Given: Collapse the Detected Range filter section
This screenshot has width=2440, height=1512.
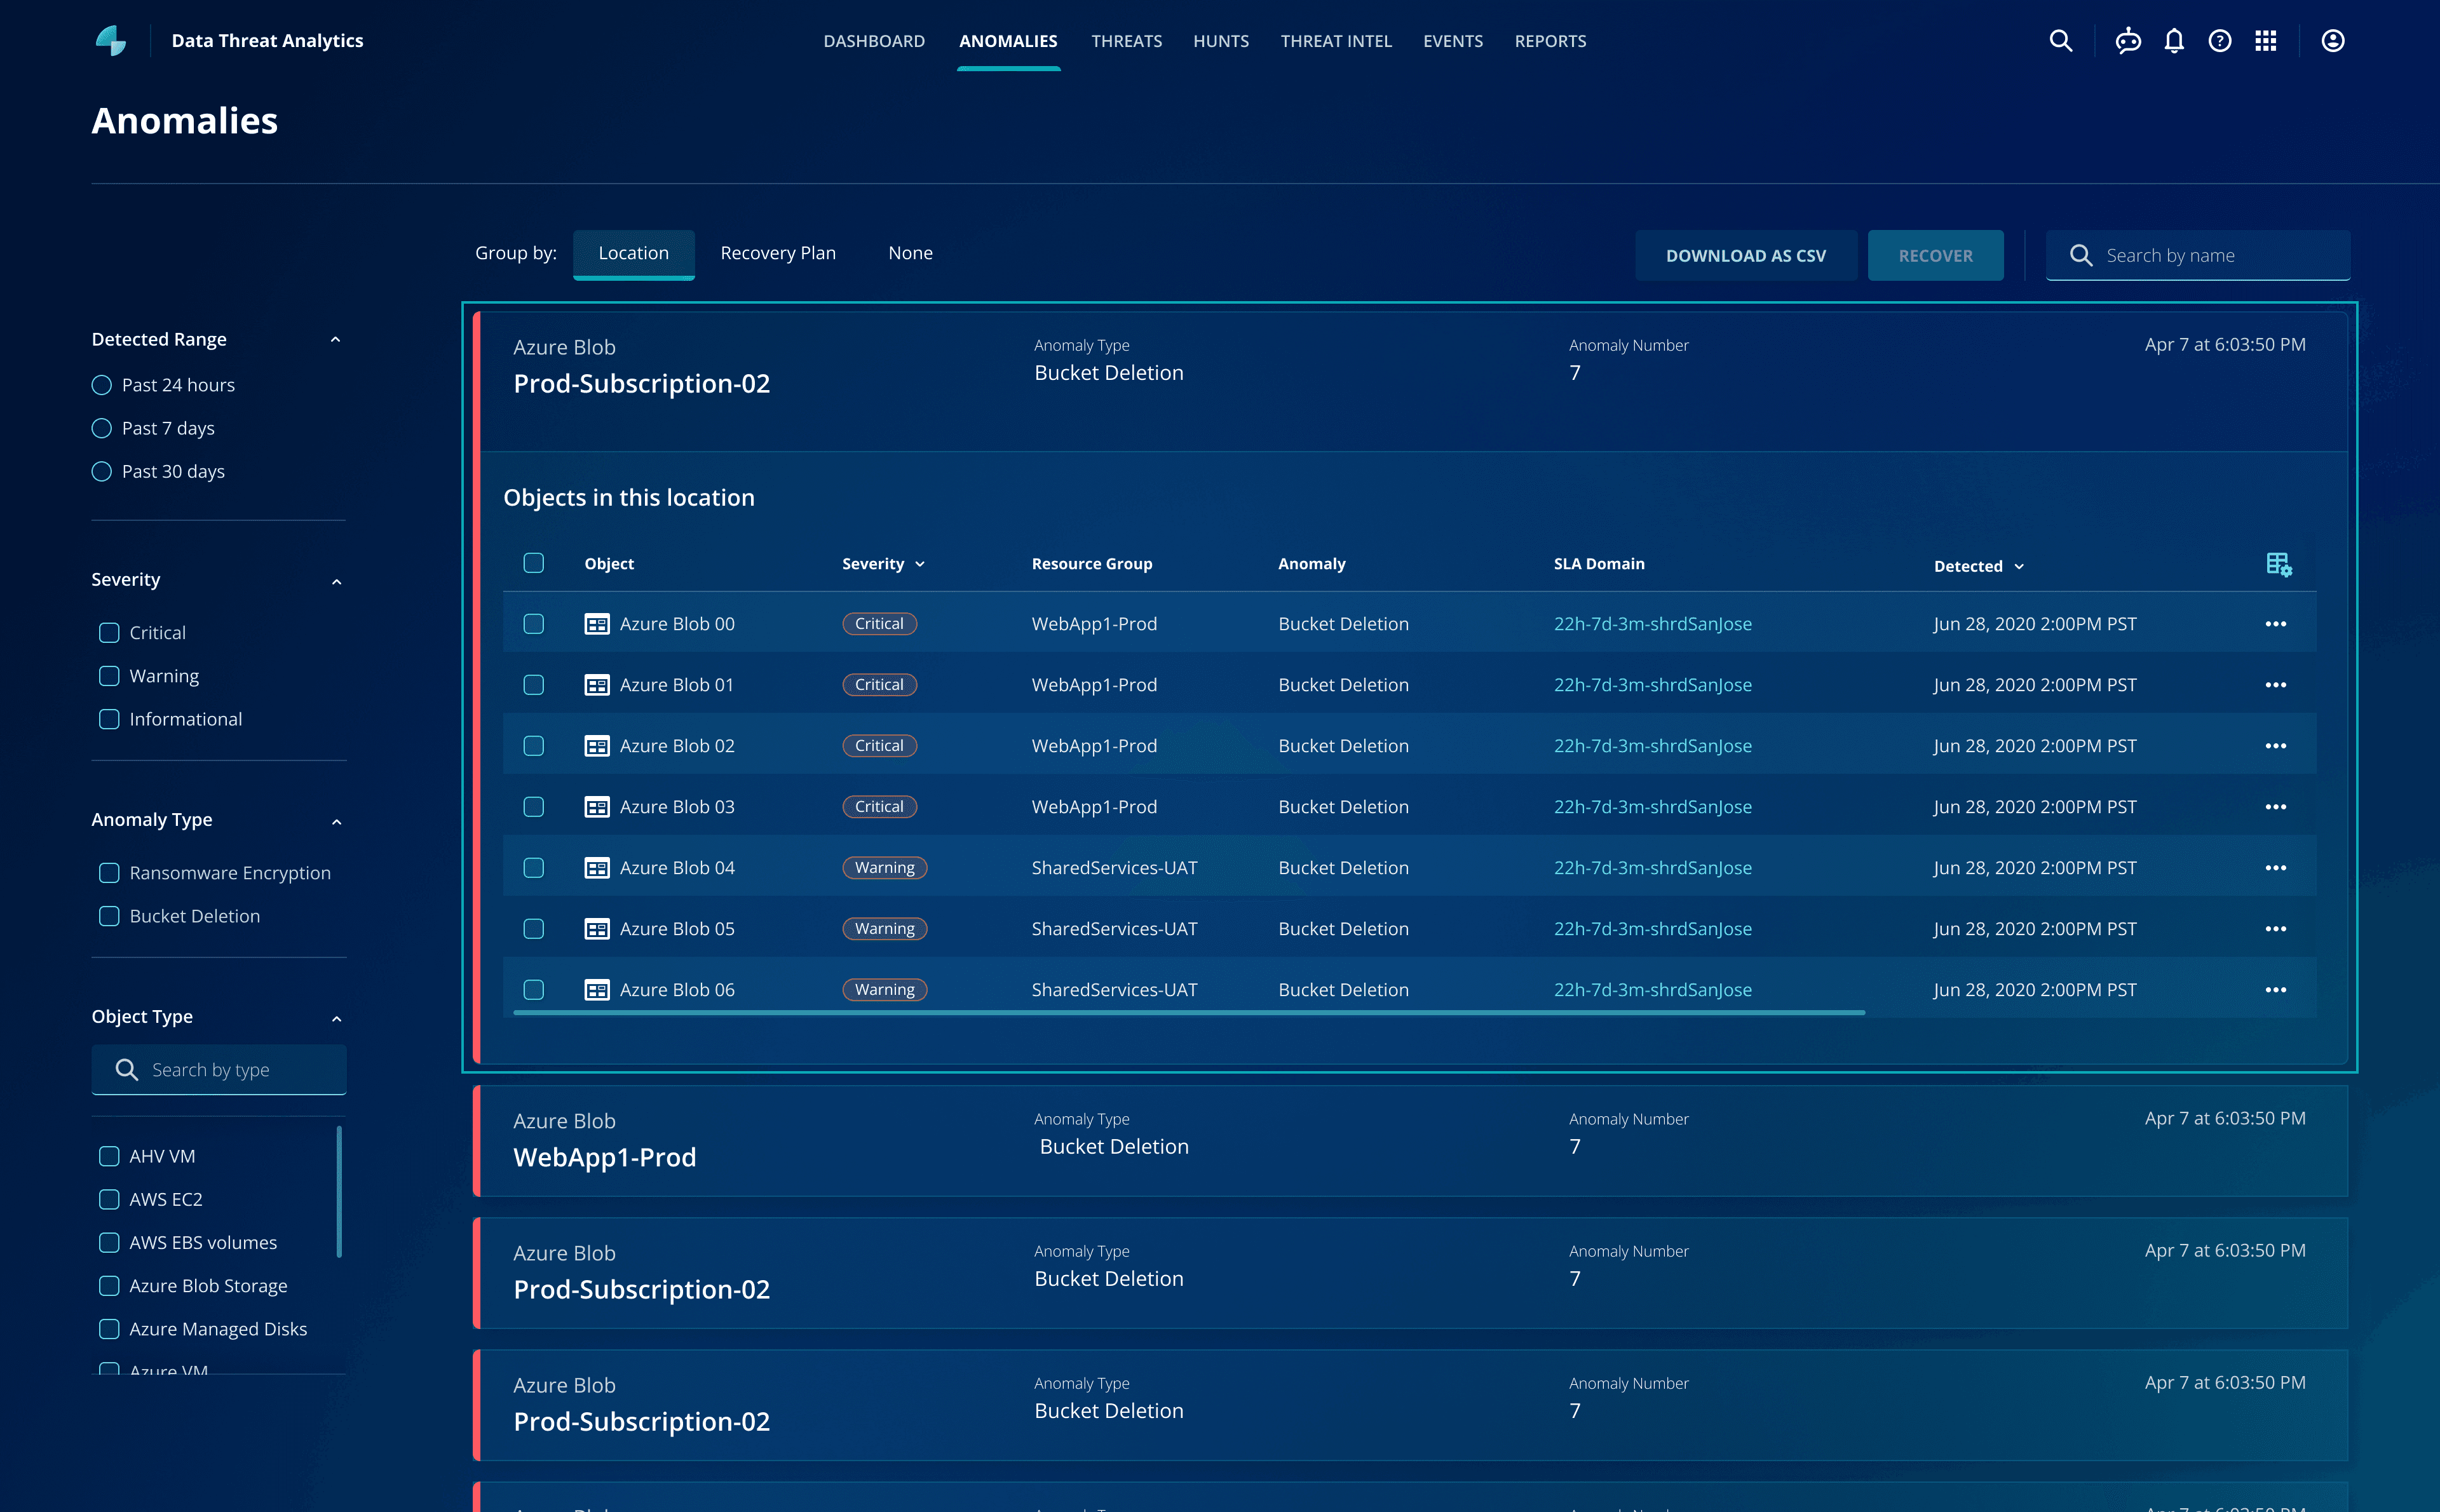Looking at the screenshot, I should tap(336, 340).
